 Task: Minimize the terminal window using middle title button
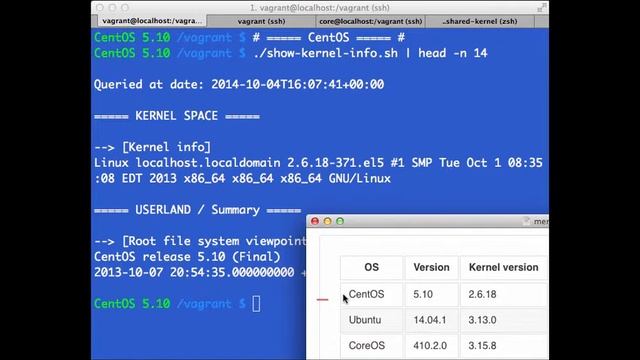coord(113,7)
